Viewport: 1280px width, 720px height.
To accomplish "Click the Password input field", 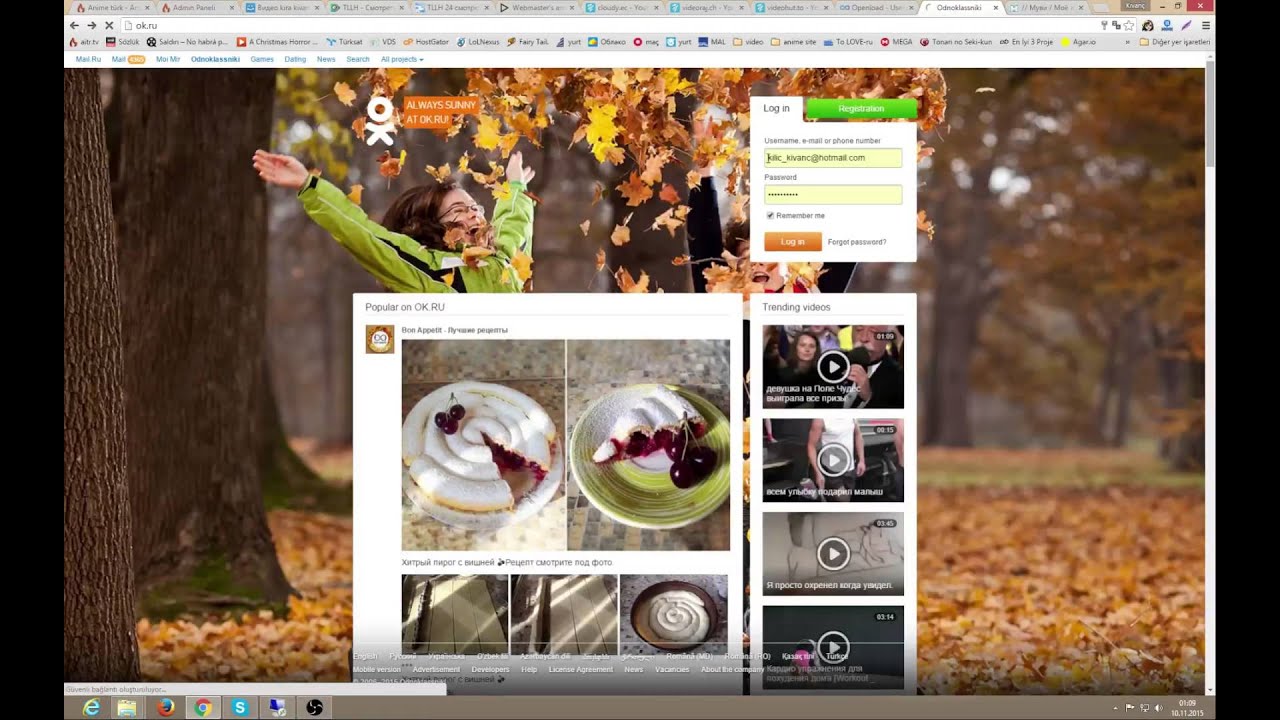I will point(833,194).
